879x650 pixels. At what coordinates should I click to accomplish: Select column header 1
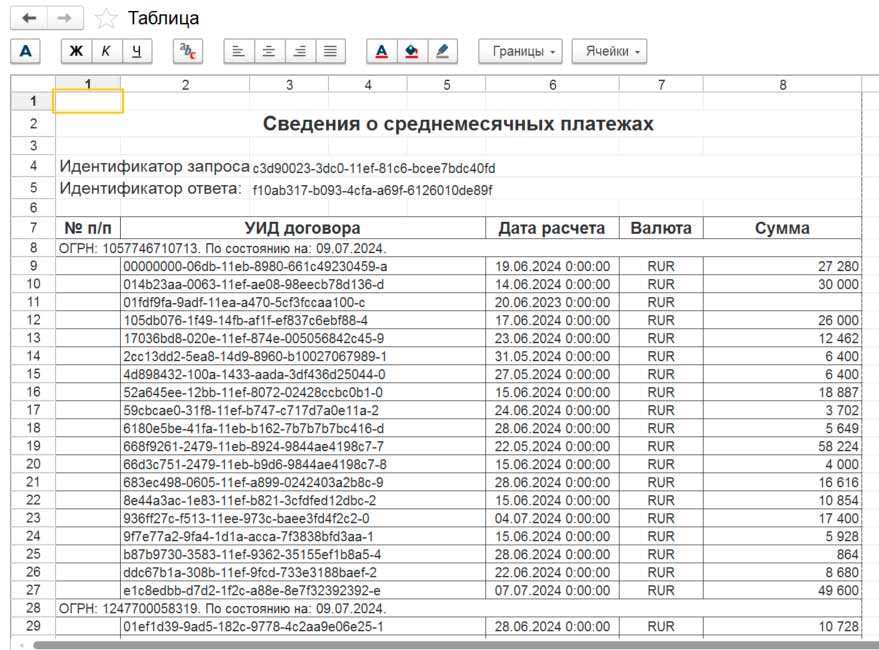point(87,85)
